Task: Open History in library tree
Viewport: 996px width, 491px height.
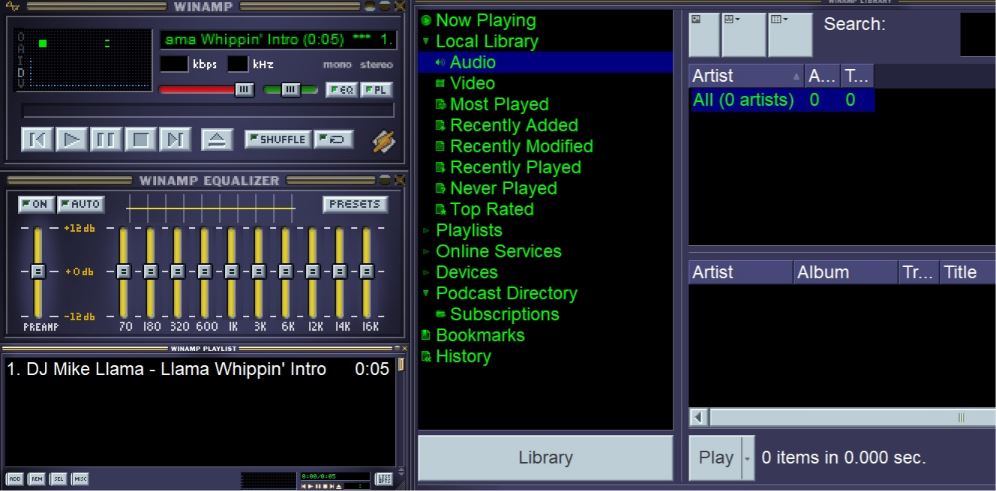Action: [x=463, y=356]
